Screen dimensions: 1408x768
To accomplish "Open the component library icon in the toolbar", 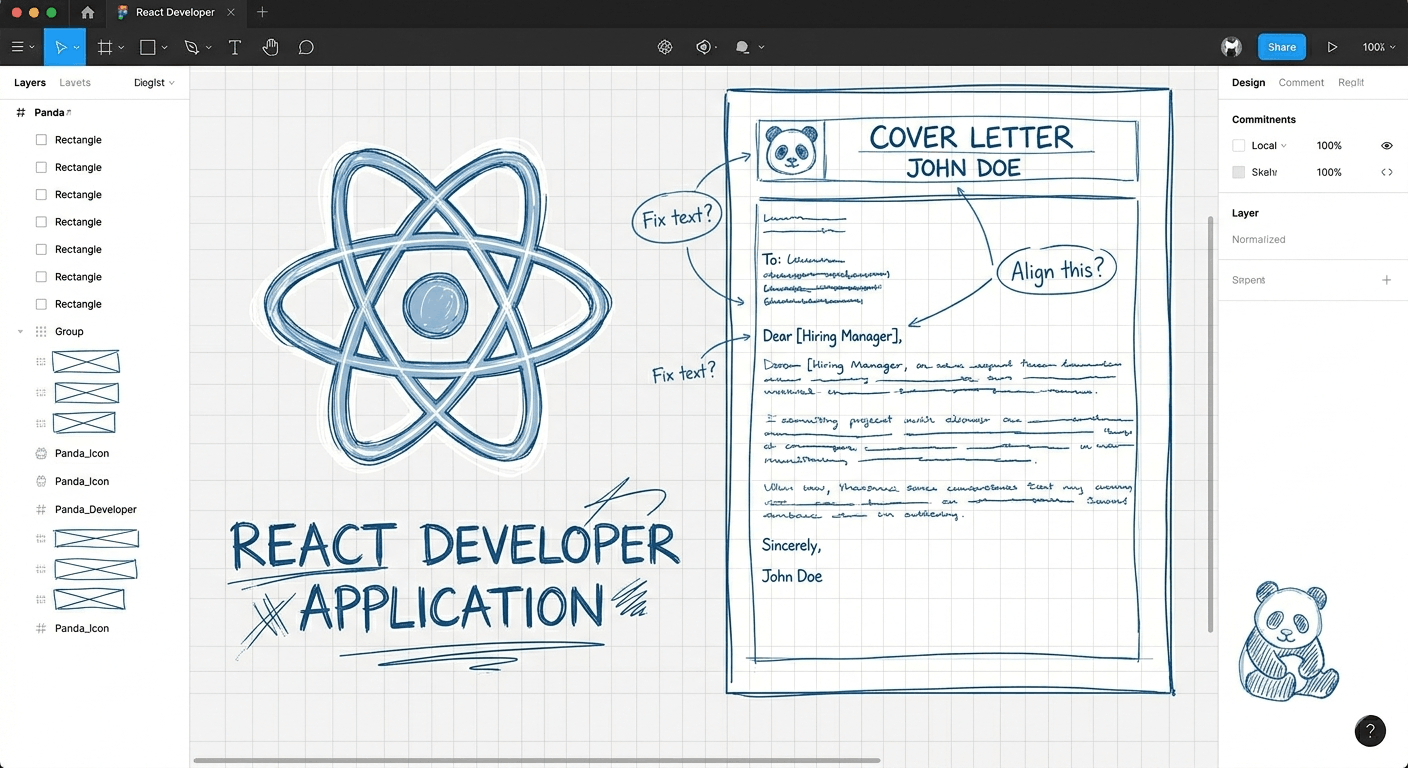I will pos(665,46).
